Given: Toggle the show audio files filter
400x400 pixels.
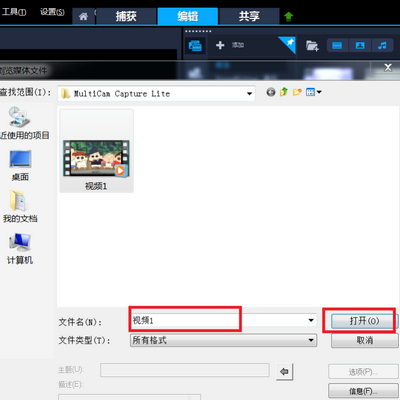Looking at the screenshot, I should 382,45.
